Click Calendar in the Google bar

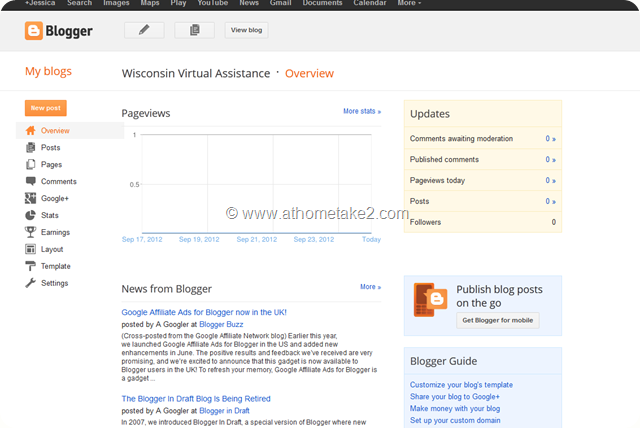(x=369, y=3)
